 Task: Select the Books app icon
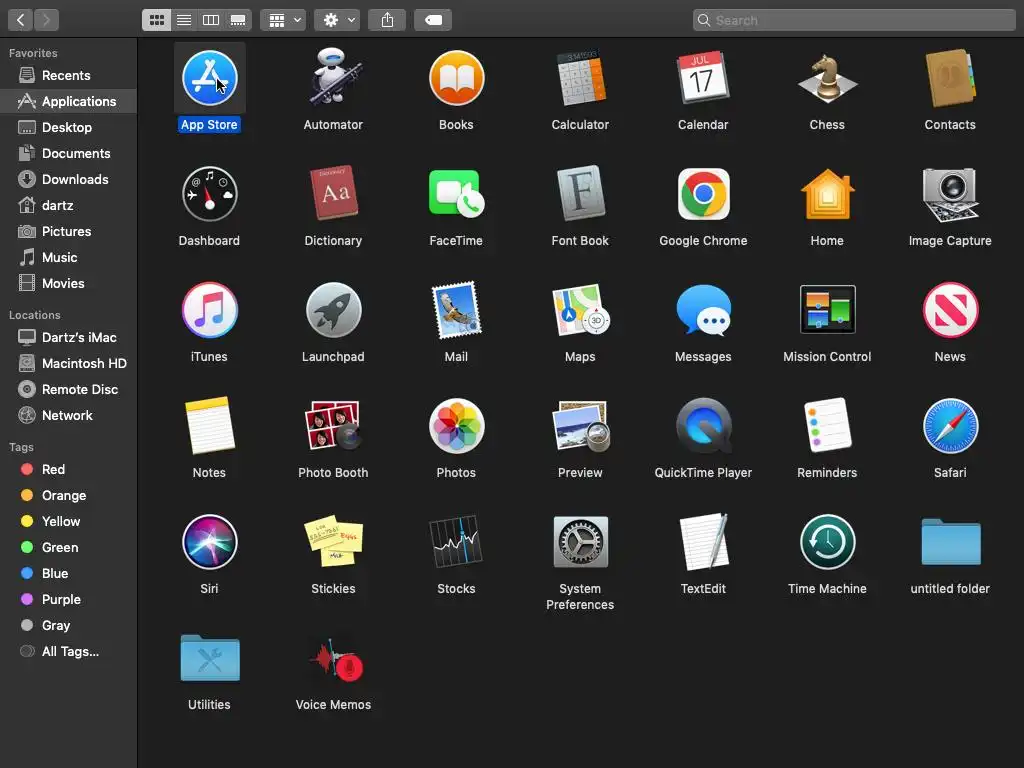click(x=456, y=78)
